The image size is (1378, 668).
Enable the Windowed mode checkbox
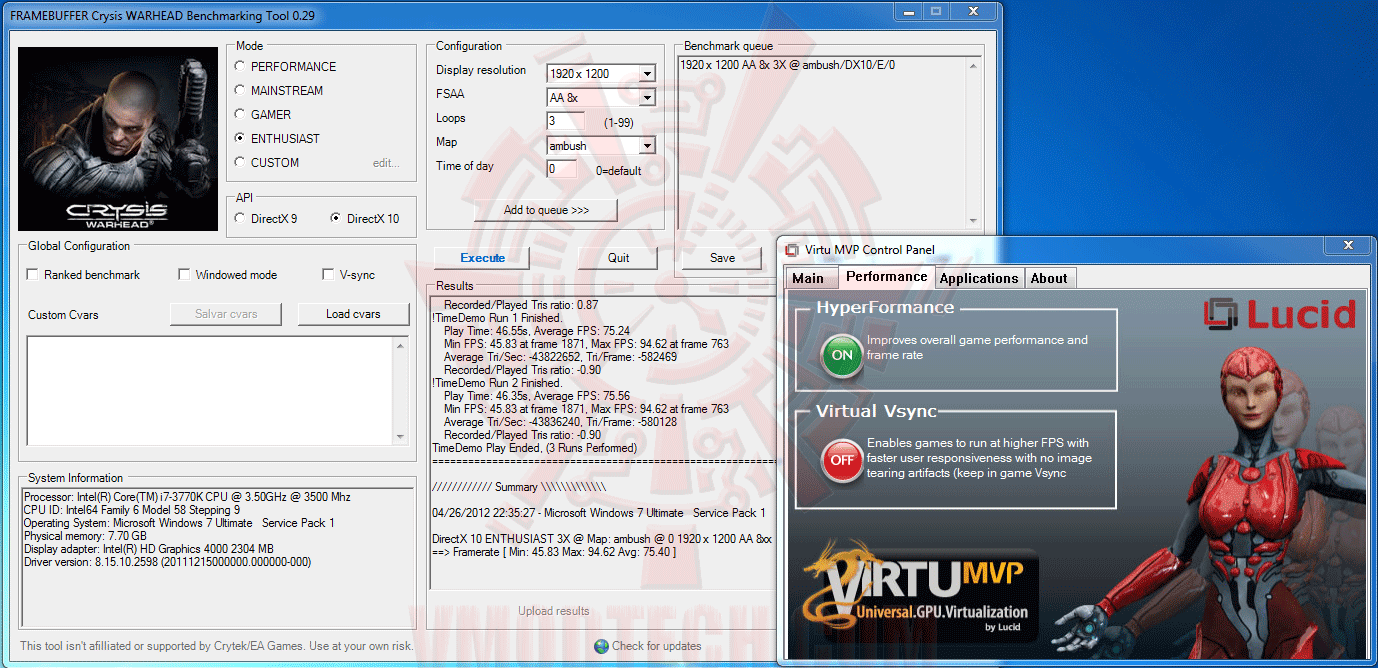point(184,274)
